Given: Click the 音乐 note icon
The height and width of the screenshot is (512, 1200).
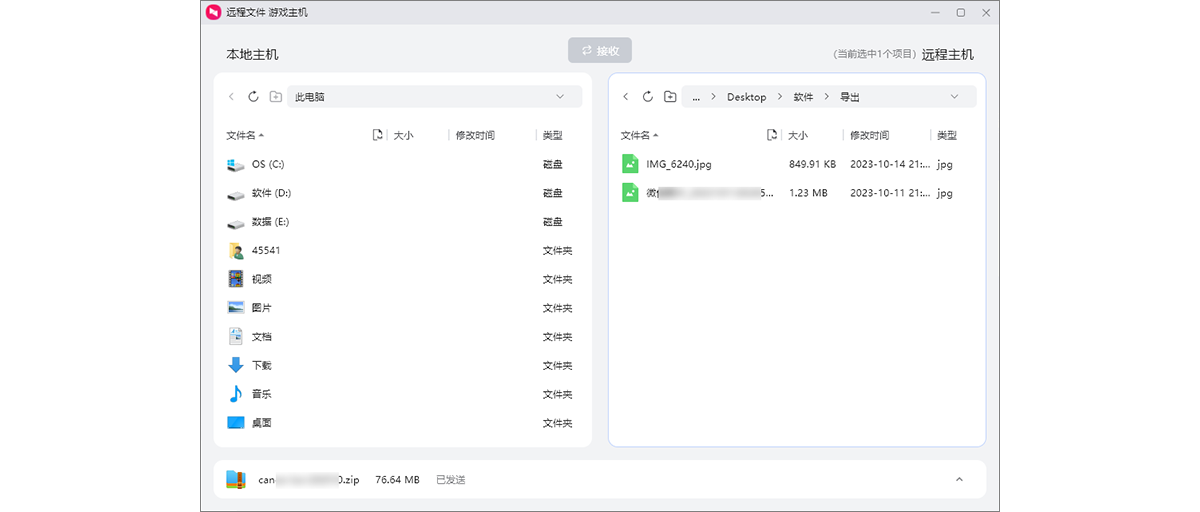Looking at the screenshot, I should [236, 394].
